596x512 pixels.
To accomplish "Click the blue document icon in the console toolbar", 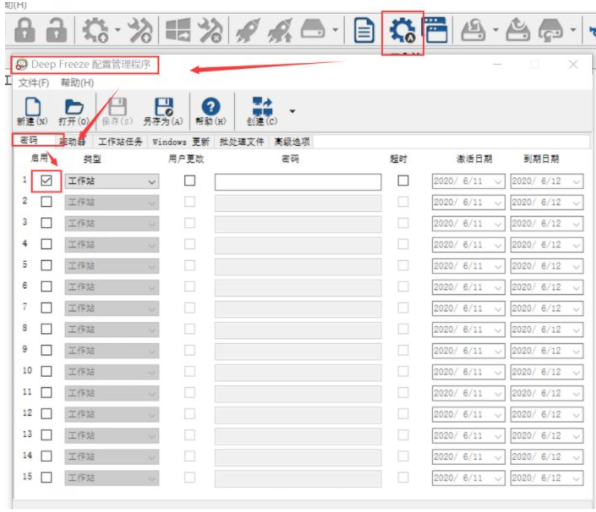I will point(364,30).
